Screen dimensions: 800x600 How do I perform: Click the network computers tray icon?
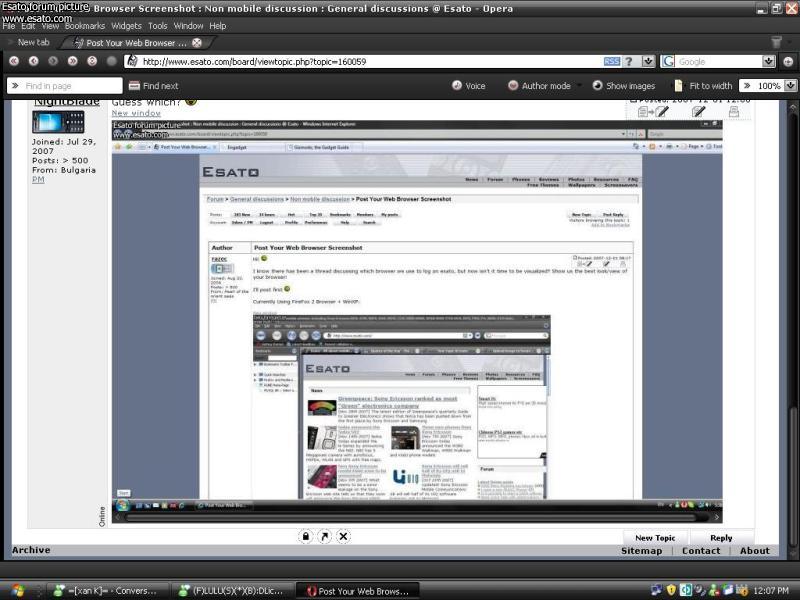coord(657,590)
